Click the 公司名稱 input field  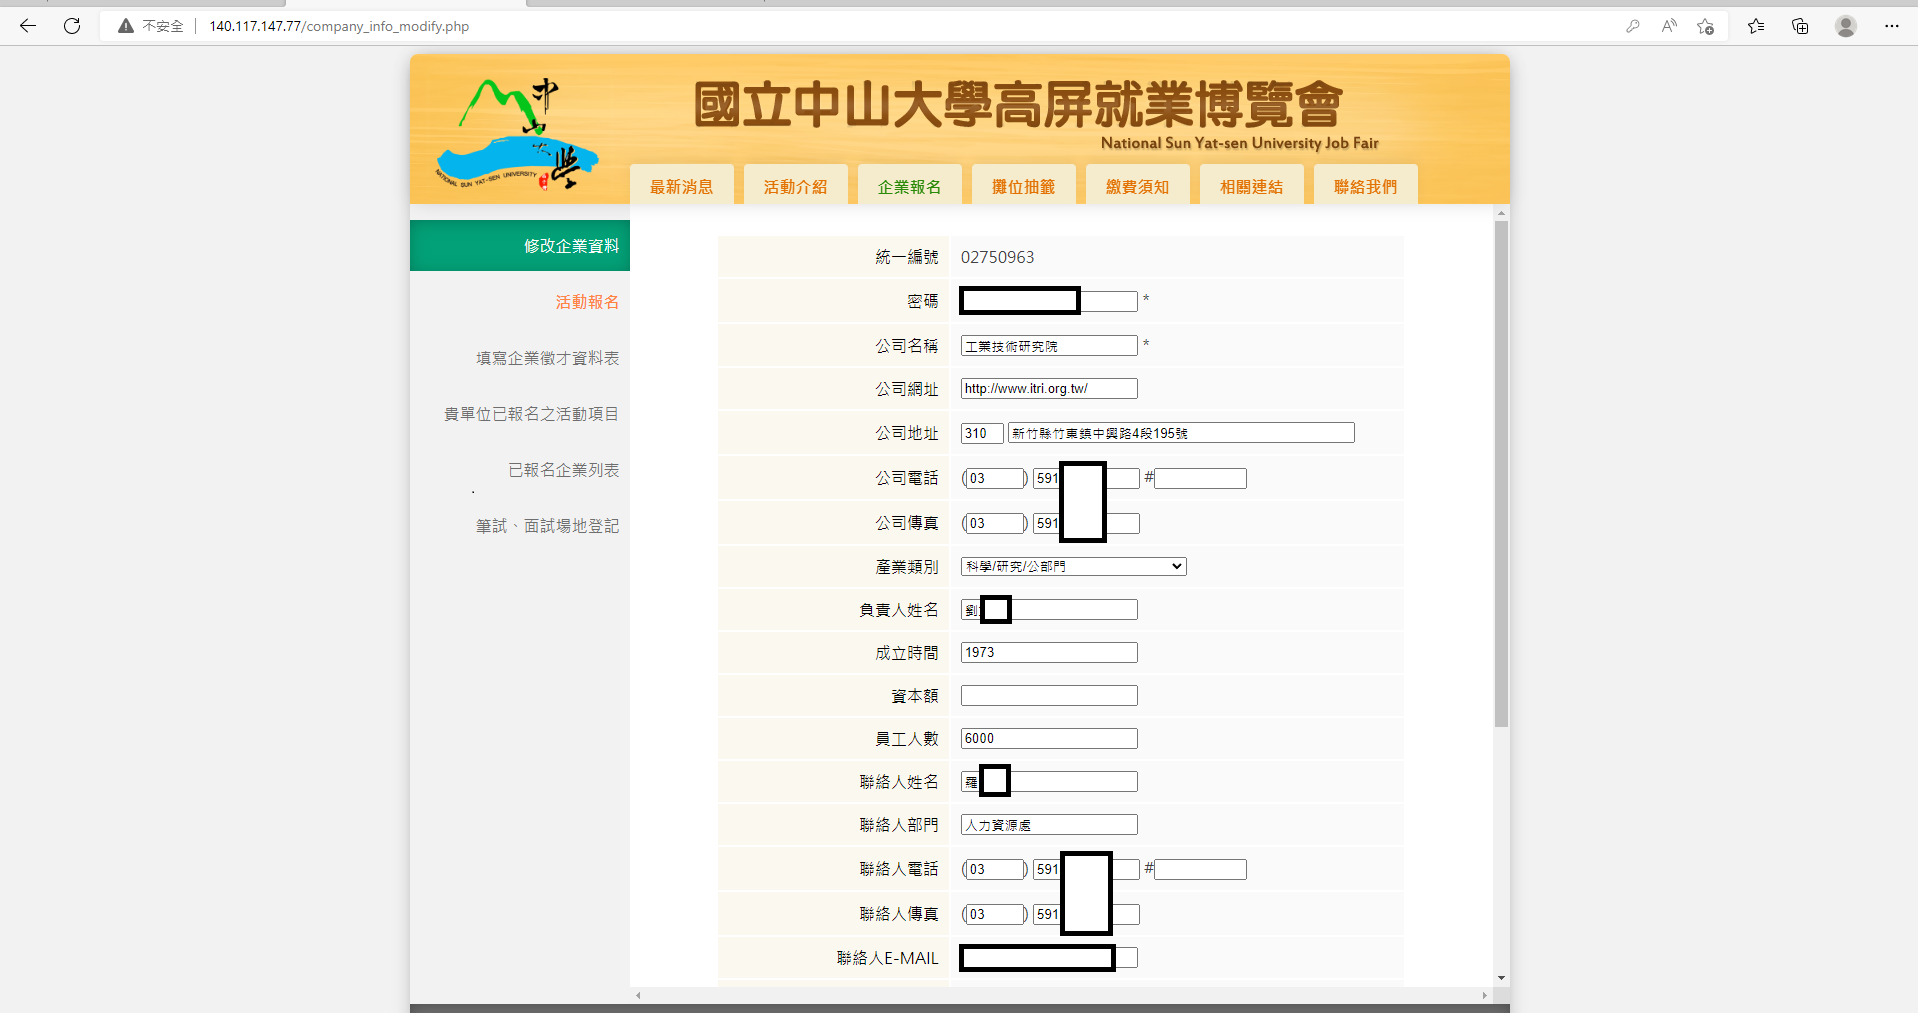[x=1049, y=346]
